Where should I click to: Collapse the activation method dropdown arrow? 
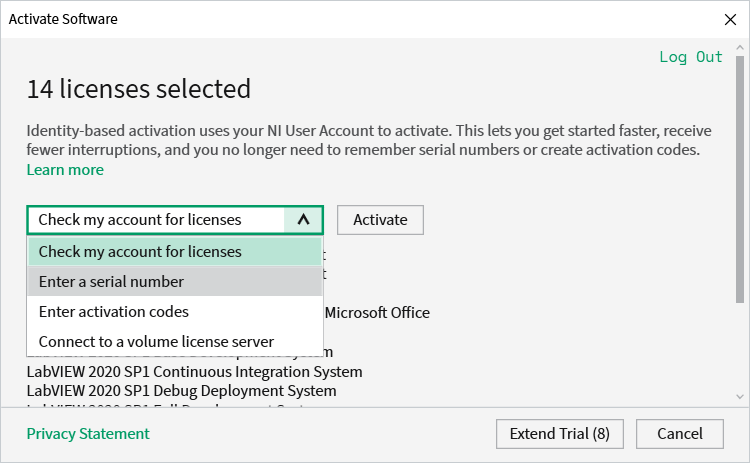(x=303, y=220)
